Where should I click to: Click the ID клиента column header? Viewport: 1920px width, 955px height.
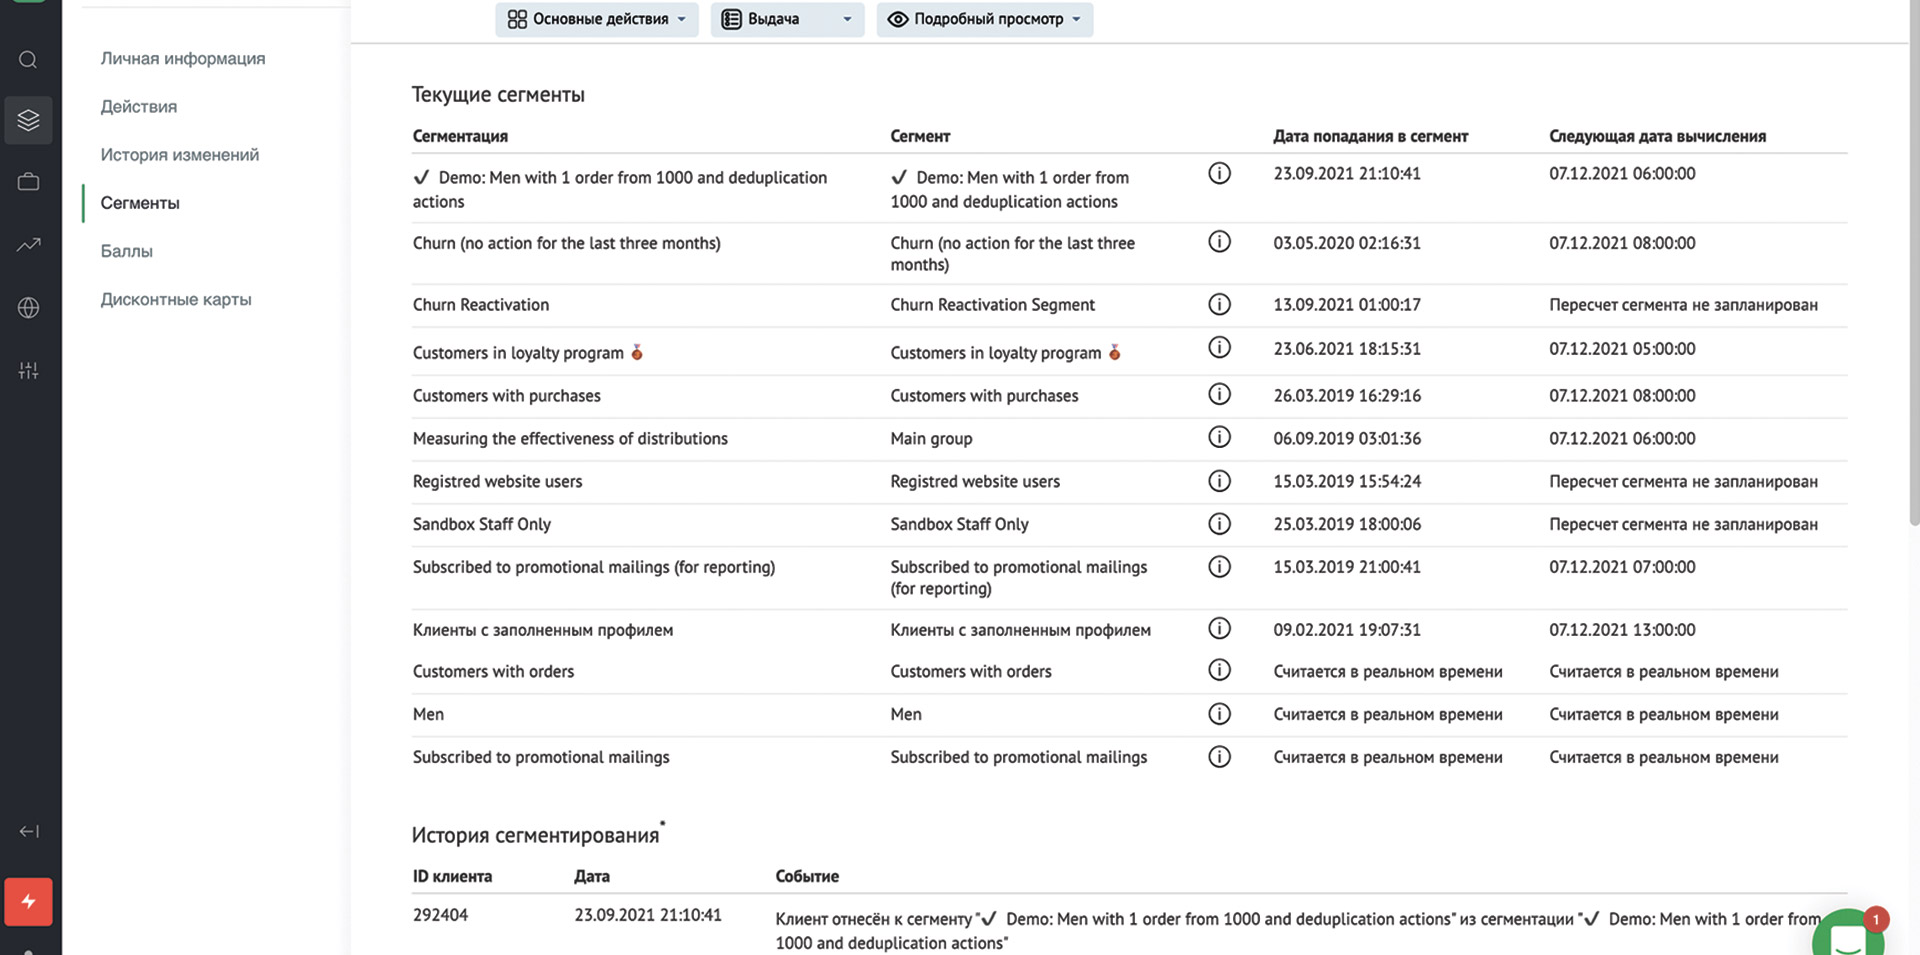click(x=452, y=877)
